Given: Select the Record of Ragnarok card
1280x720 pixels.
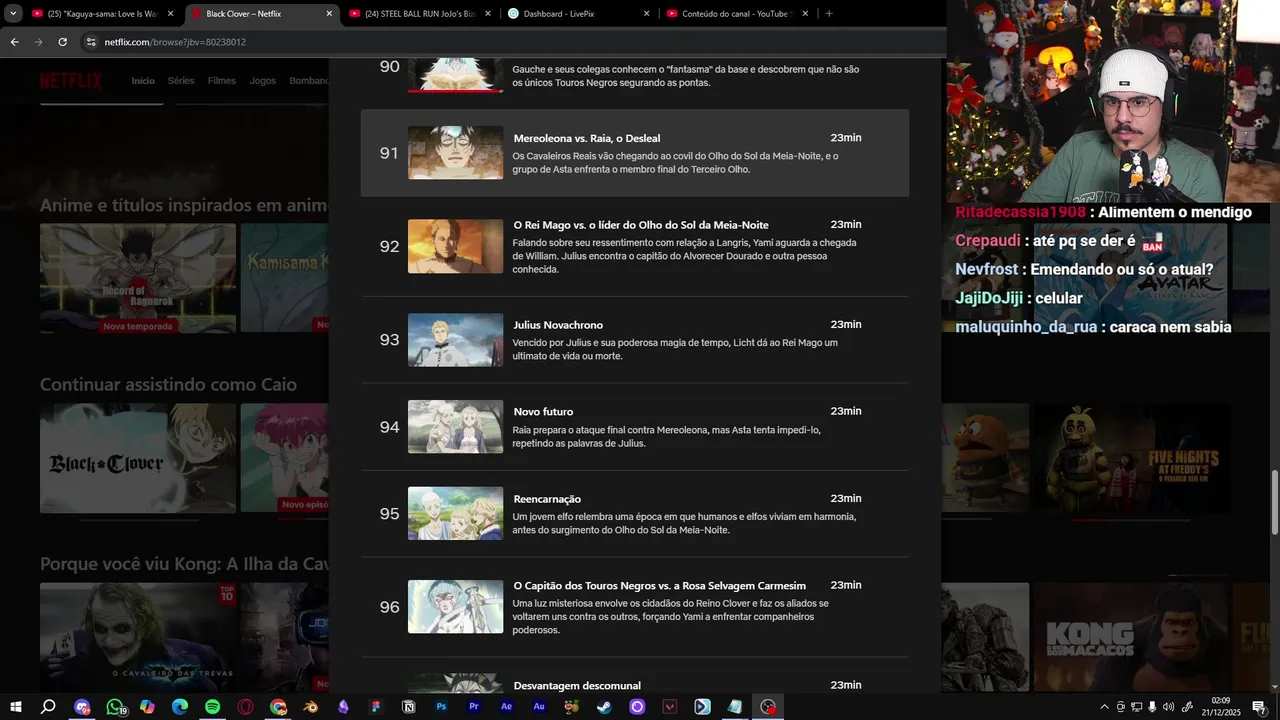Looking at the screenshot, I should [x=138, y=278].
